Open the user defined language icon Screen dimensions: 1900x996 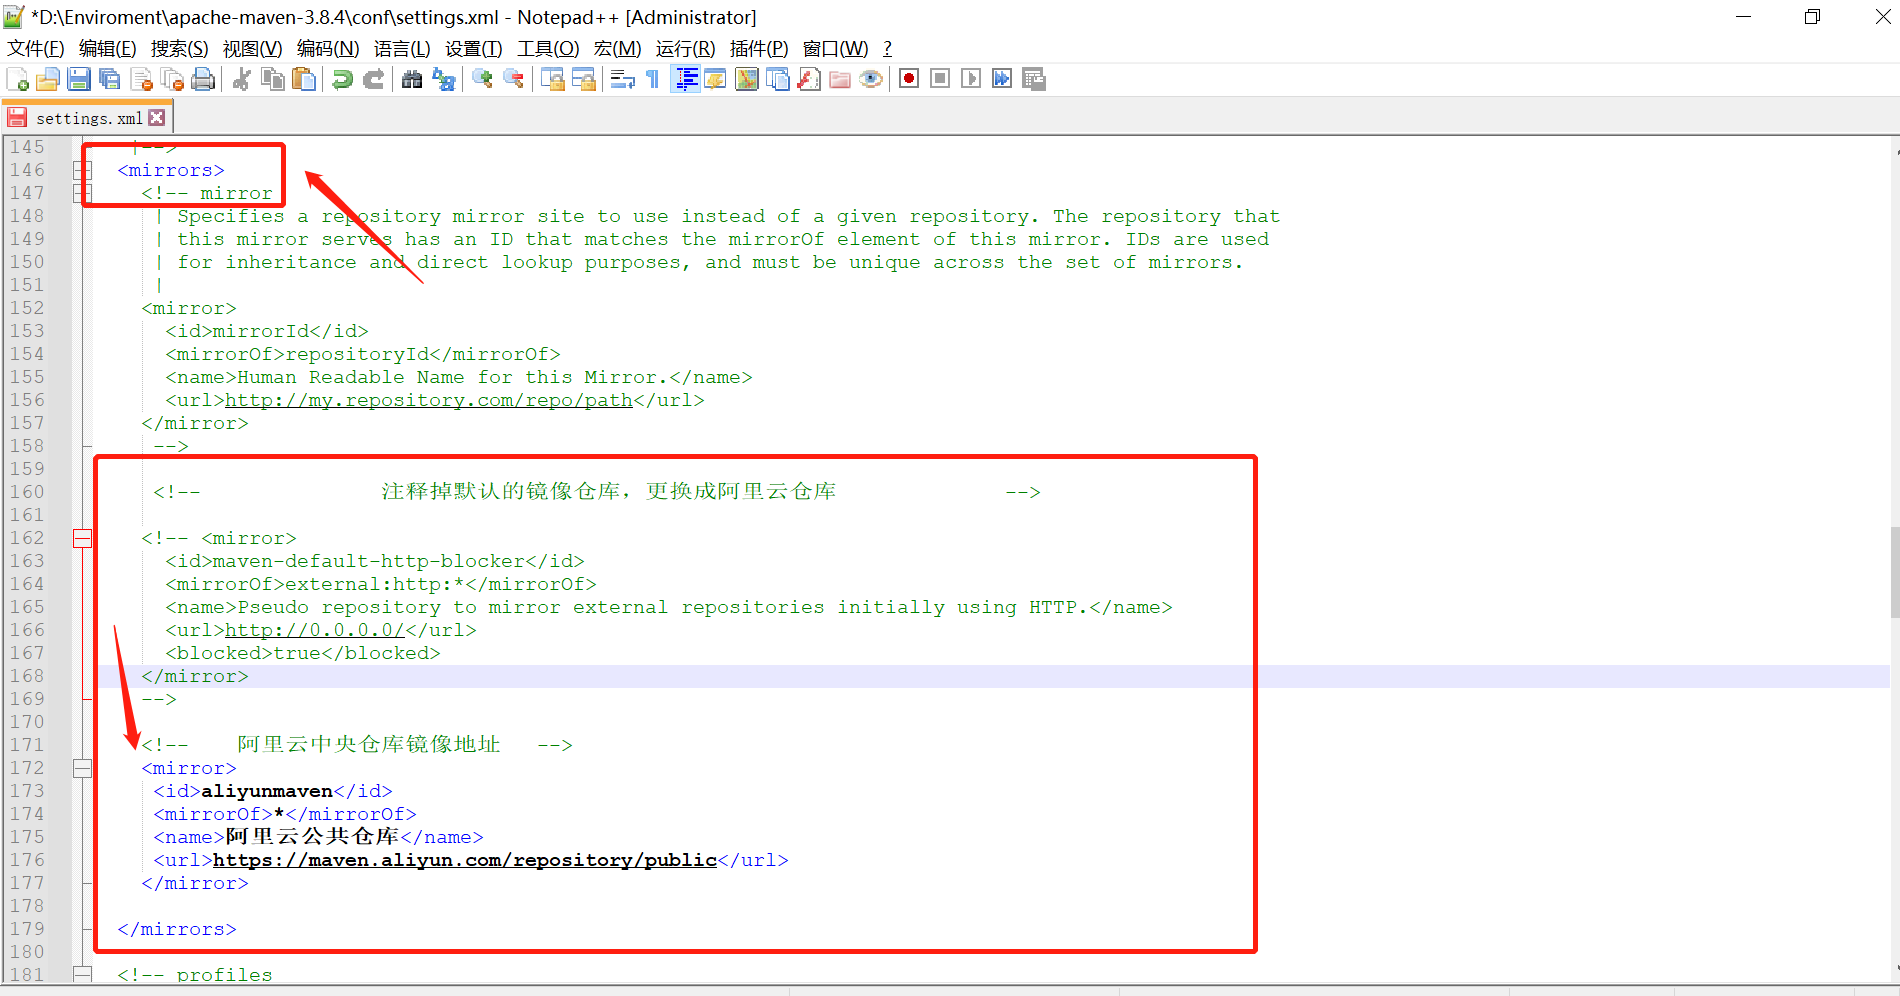[x=715, y=79]
